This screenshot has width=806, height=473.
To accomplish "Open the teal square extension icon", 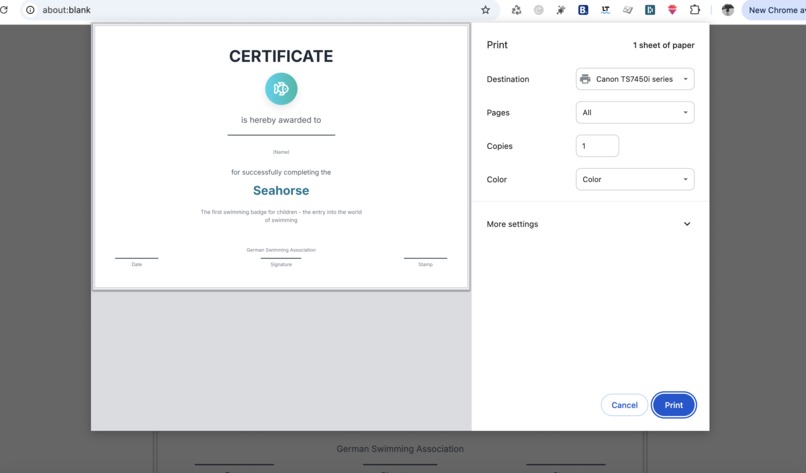I will tap(650, 10).
